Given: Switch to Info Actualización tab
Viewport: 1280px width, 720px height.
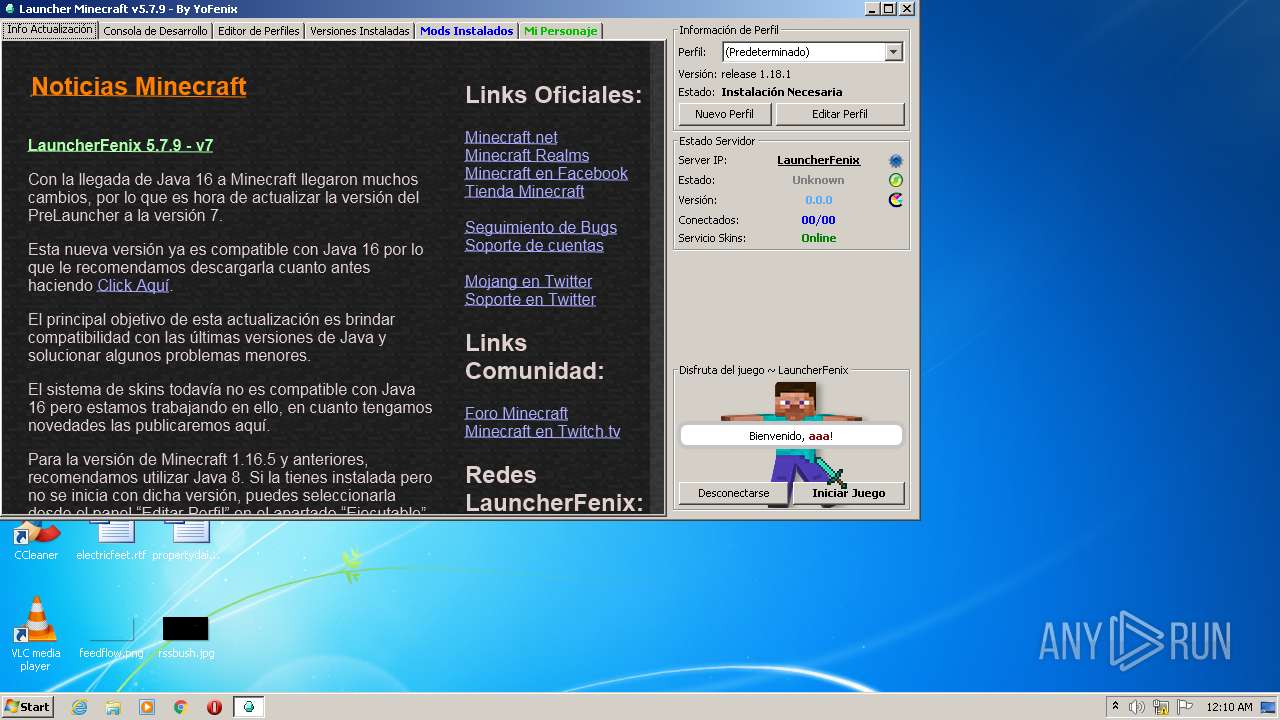Looking at the screenshot, I should [49, 30].
